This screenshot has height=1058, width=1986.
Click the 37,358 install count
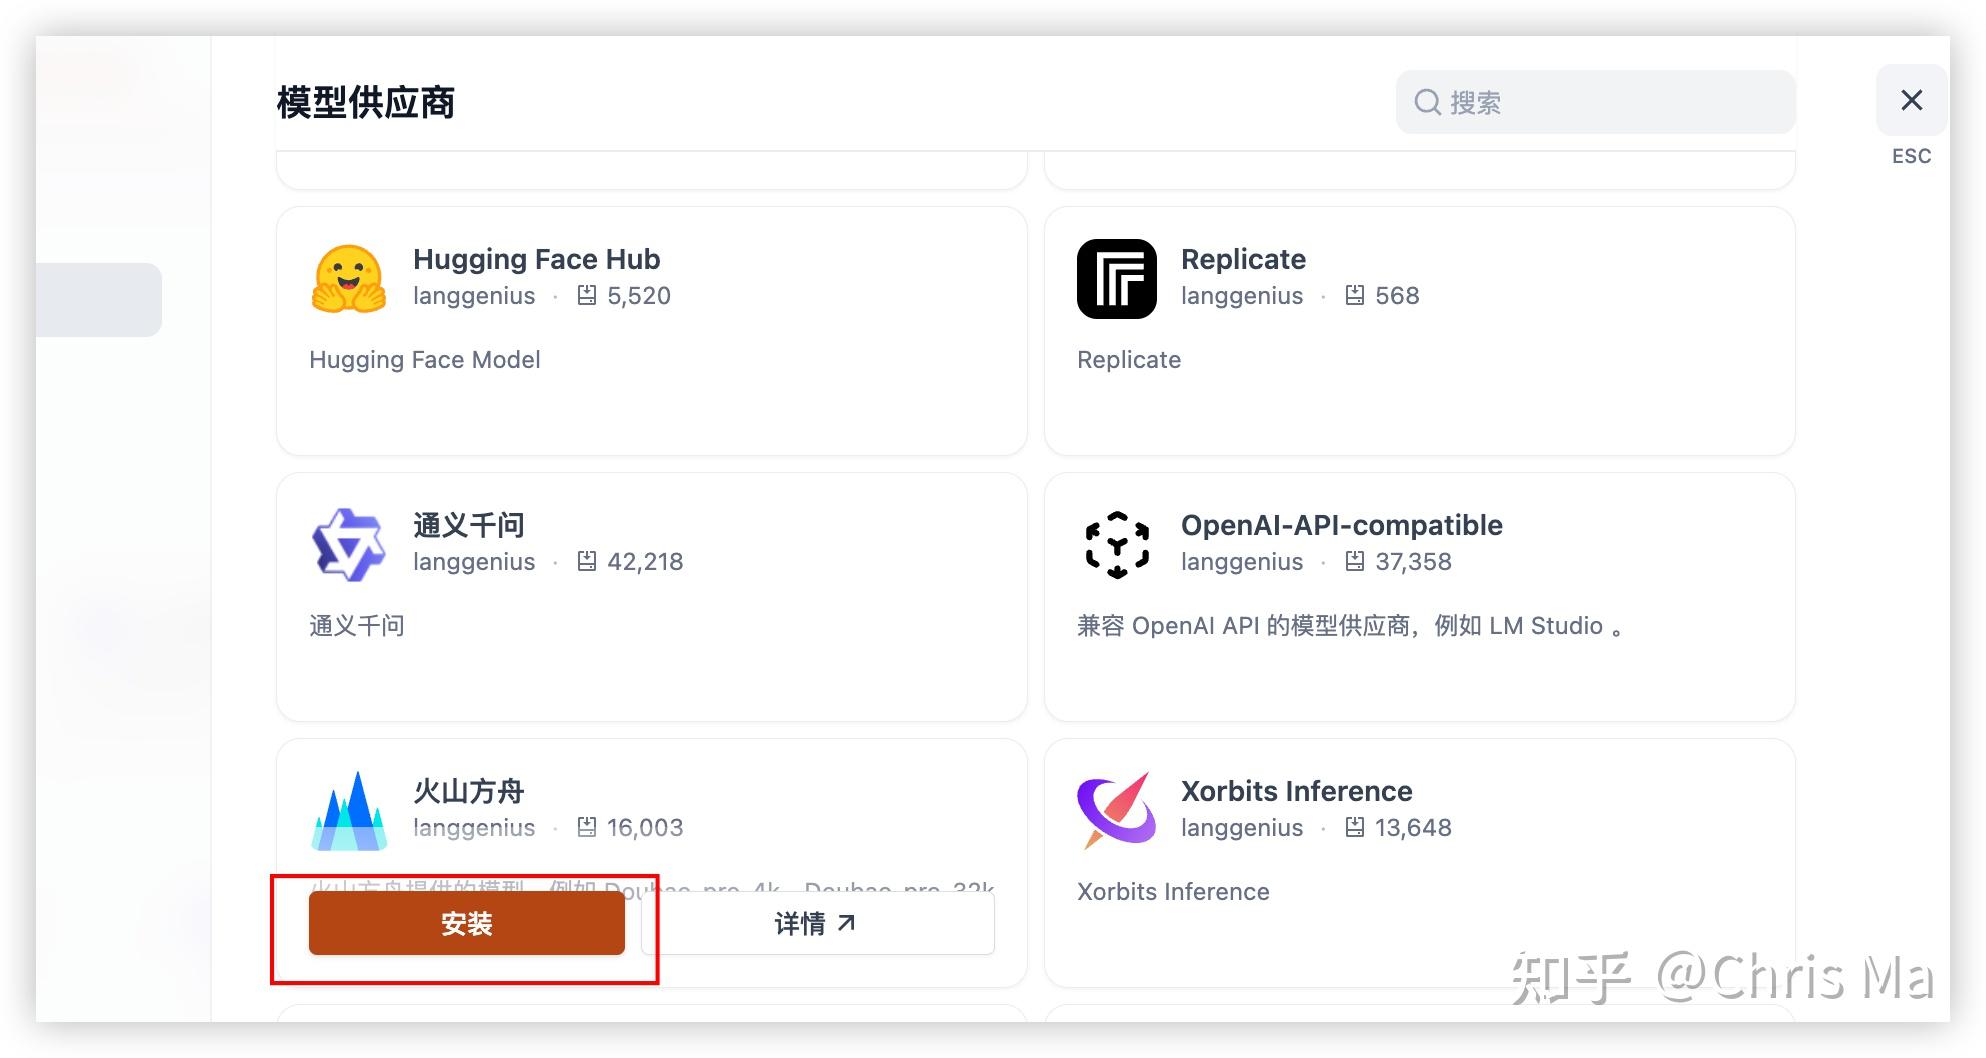point(1413,562)
